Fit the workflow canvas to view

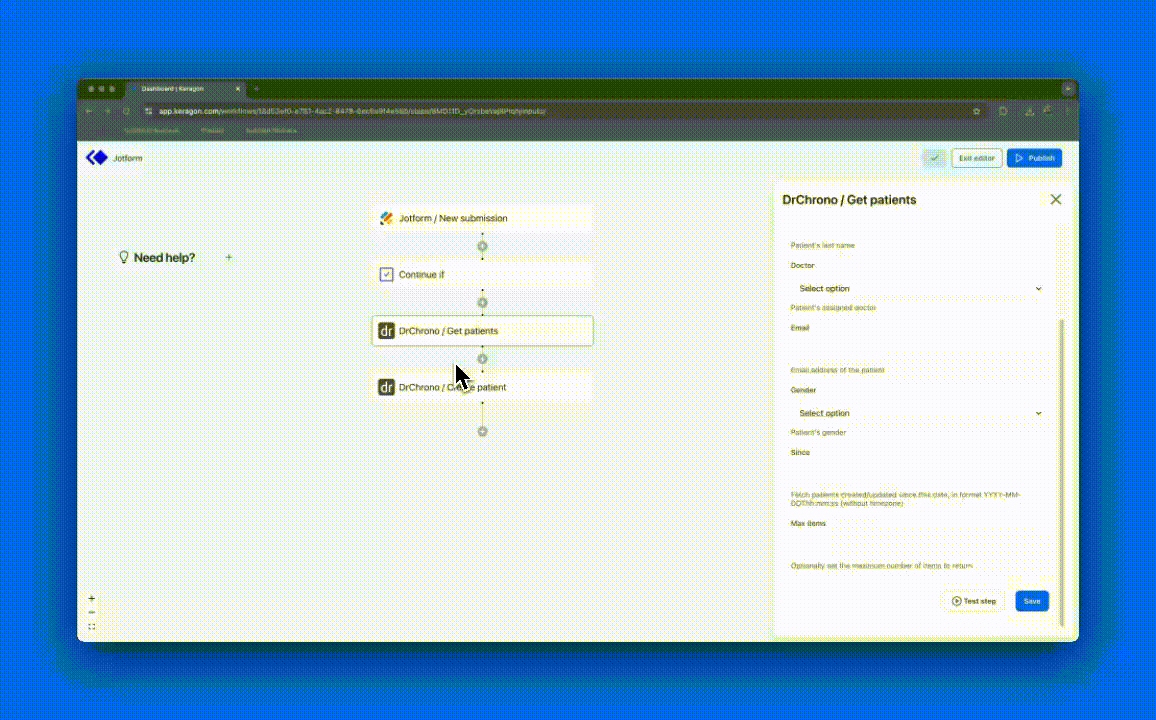(91, 626)
